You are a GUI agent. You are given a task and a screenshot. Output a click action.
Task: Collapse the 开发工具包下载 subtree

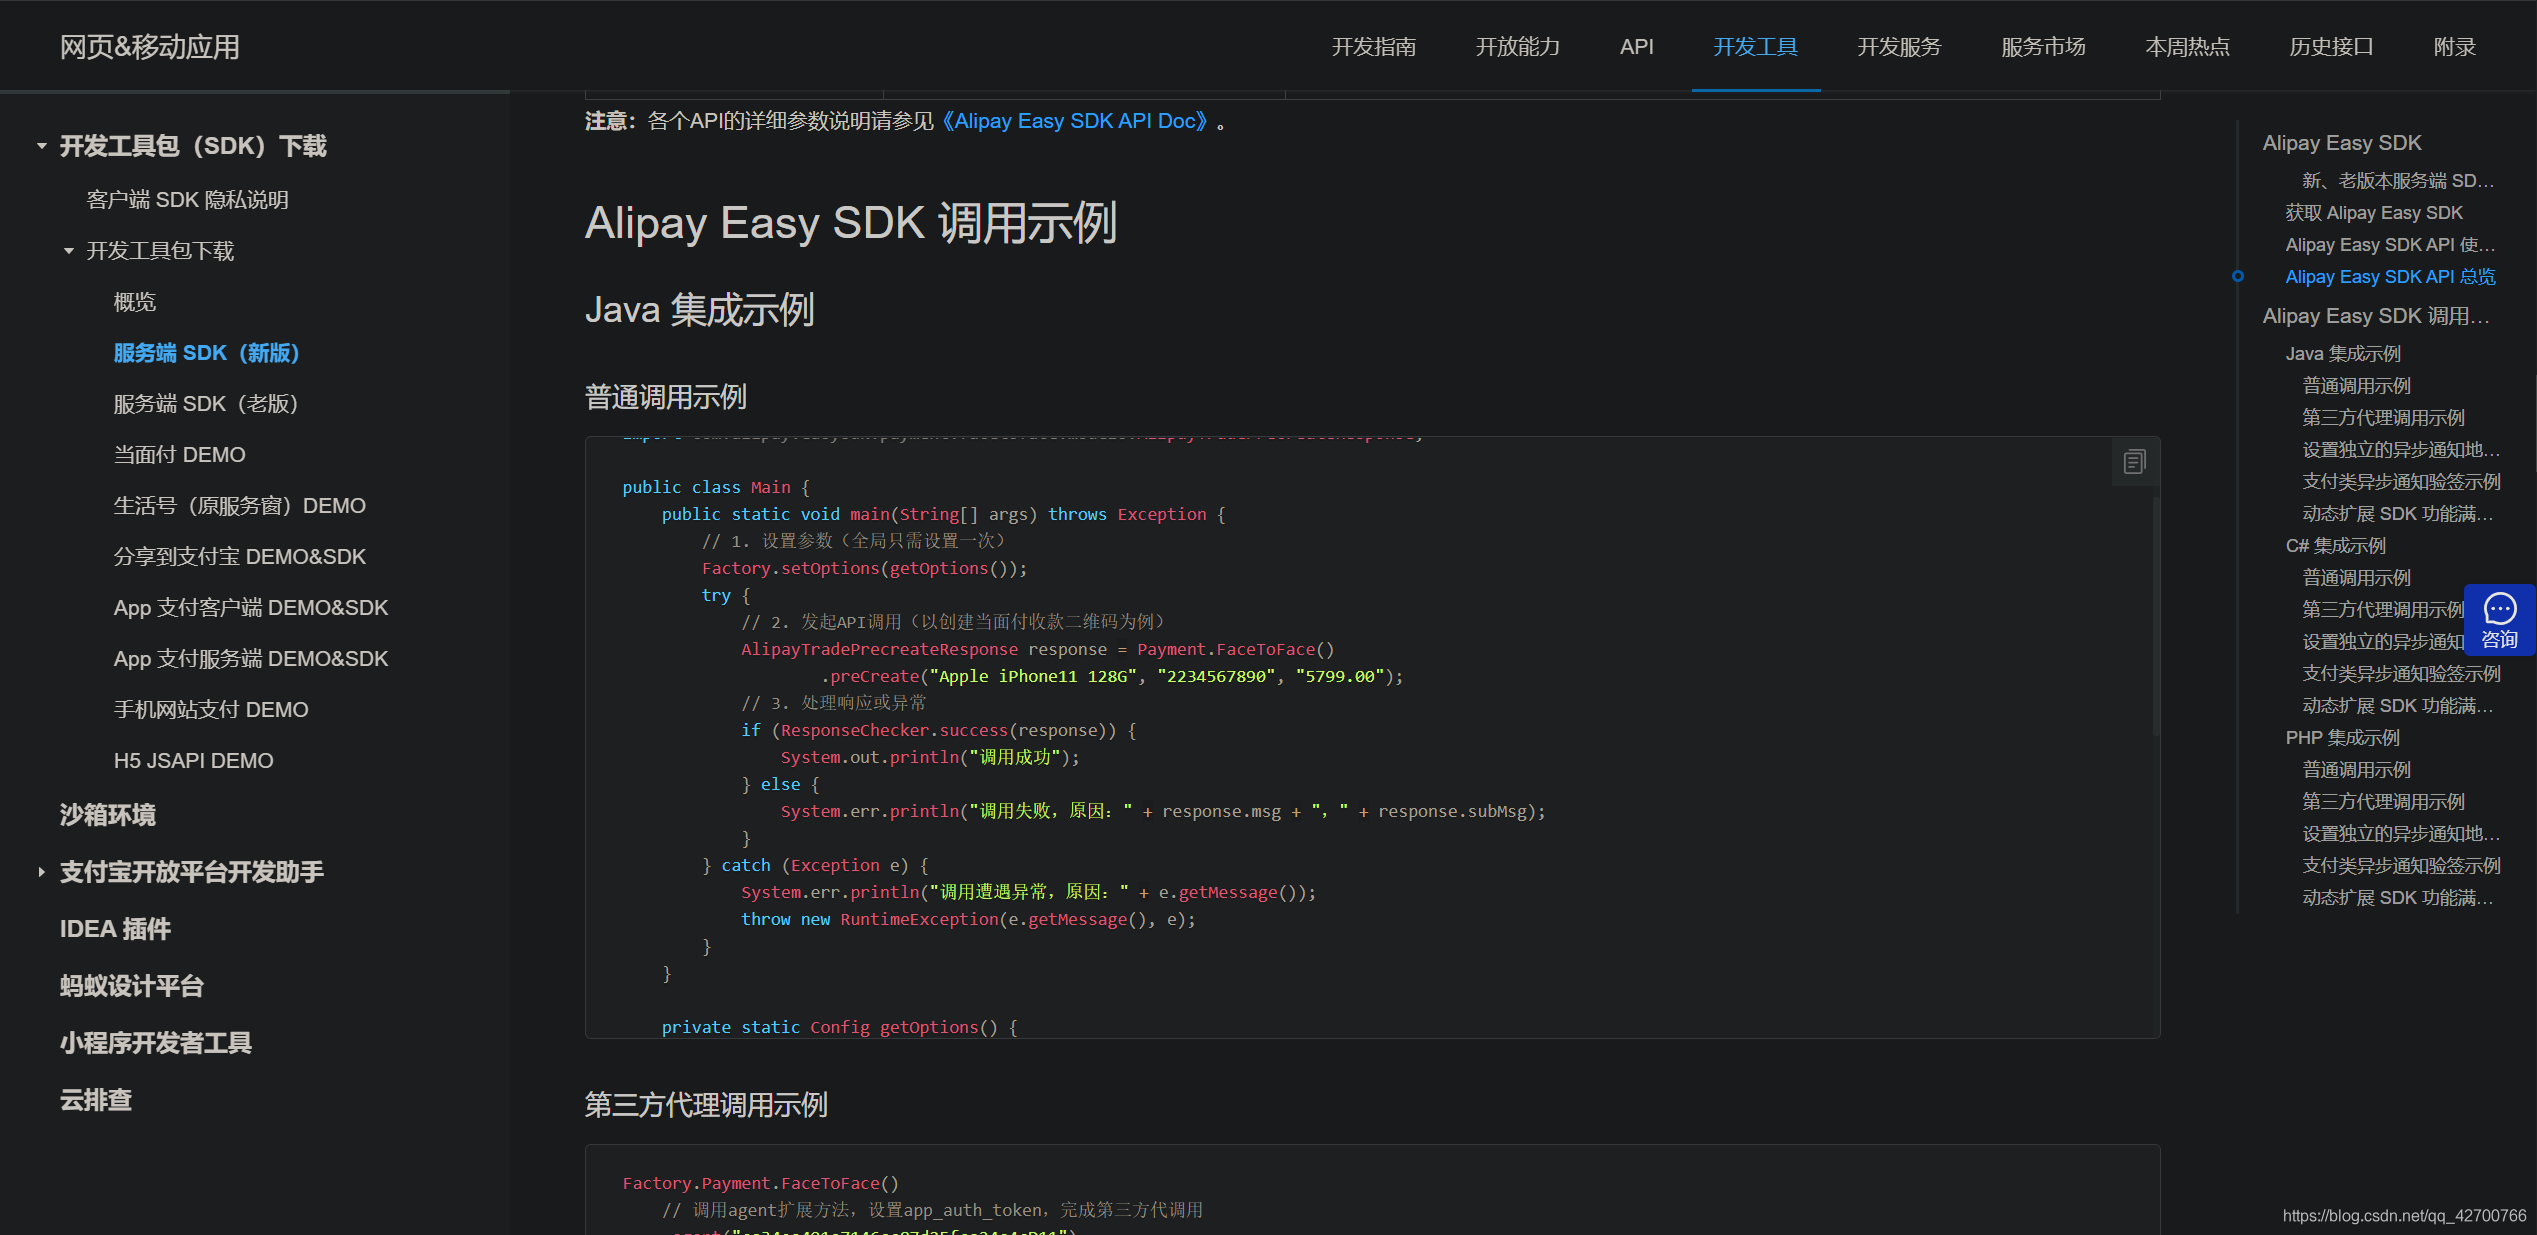click(x=69, y=251)
